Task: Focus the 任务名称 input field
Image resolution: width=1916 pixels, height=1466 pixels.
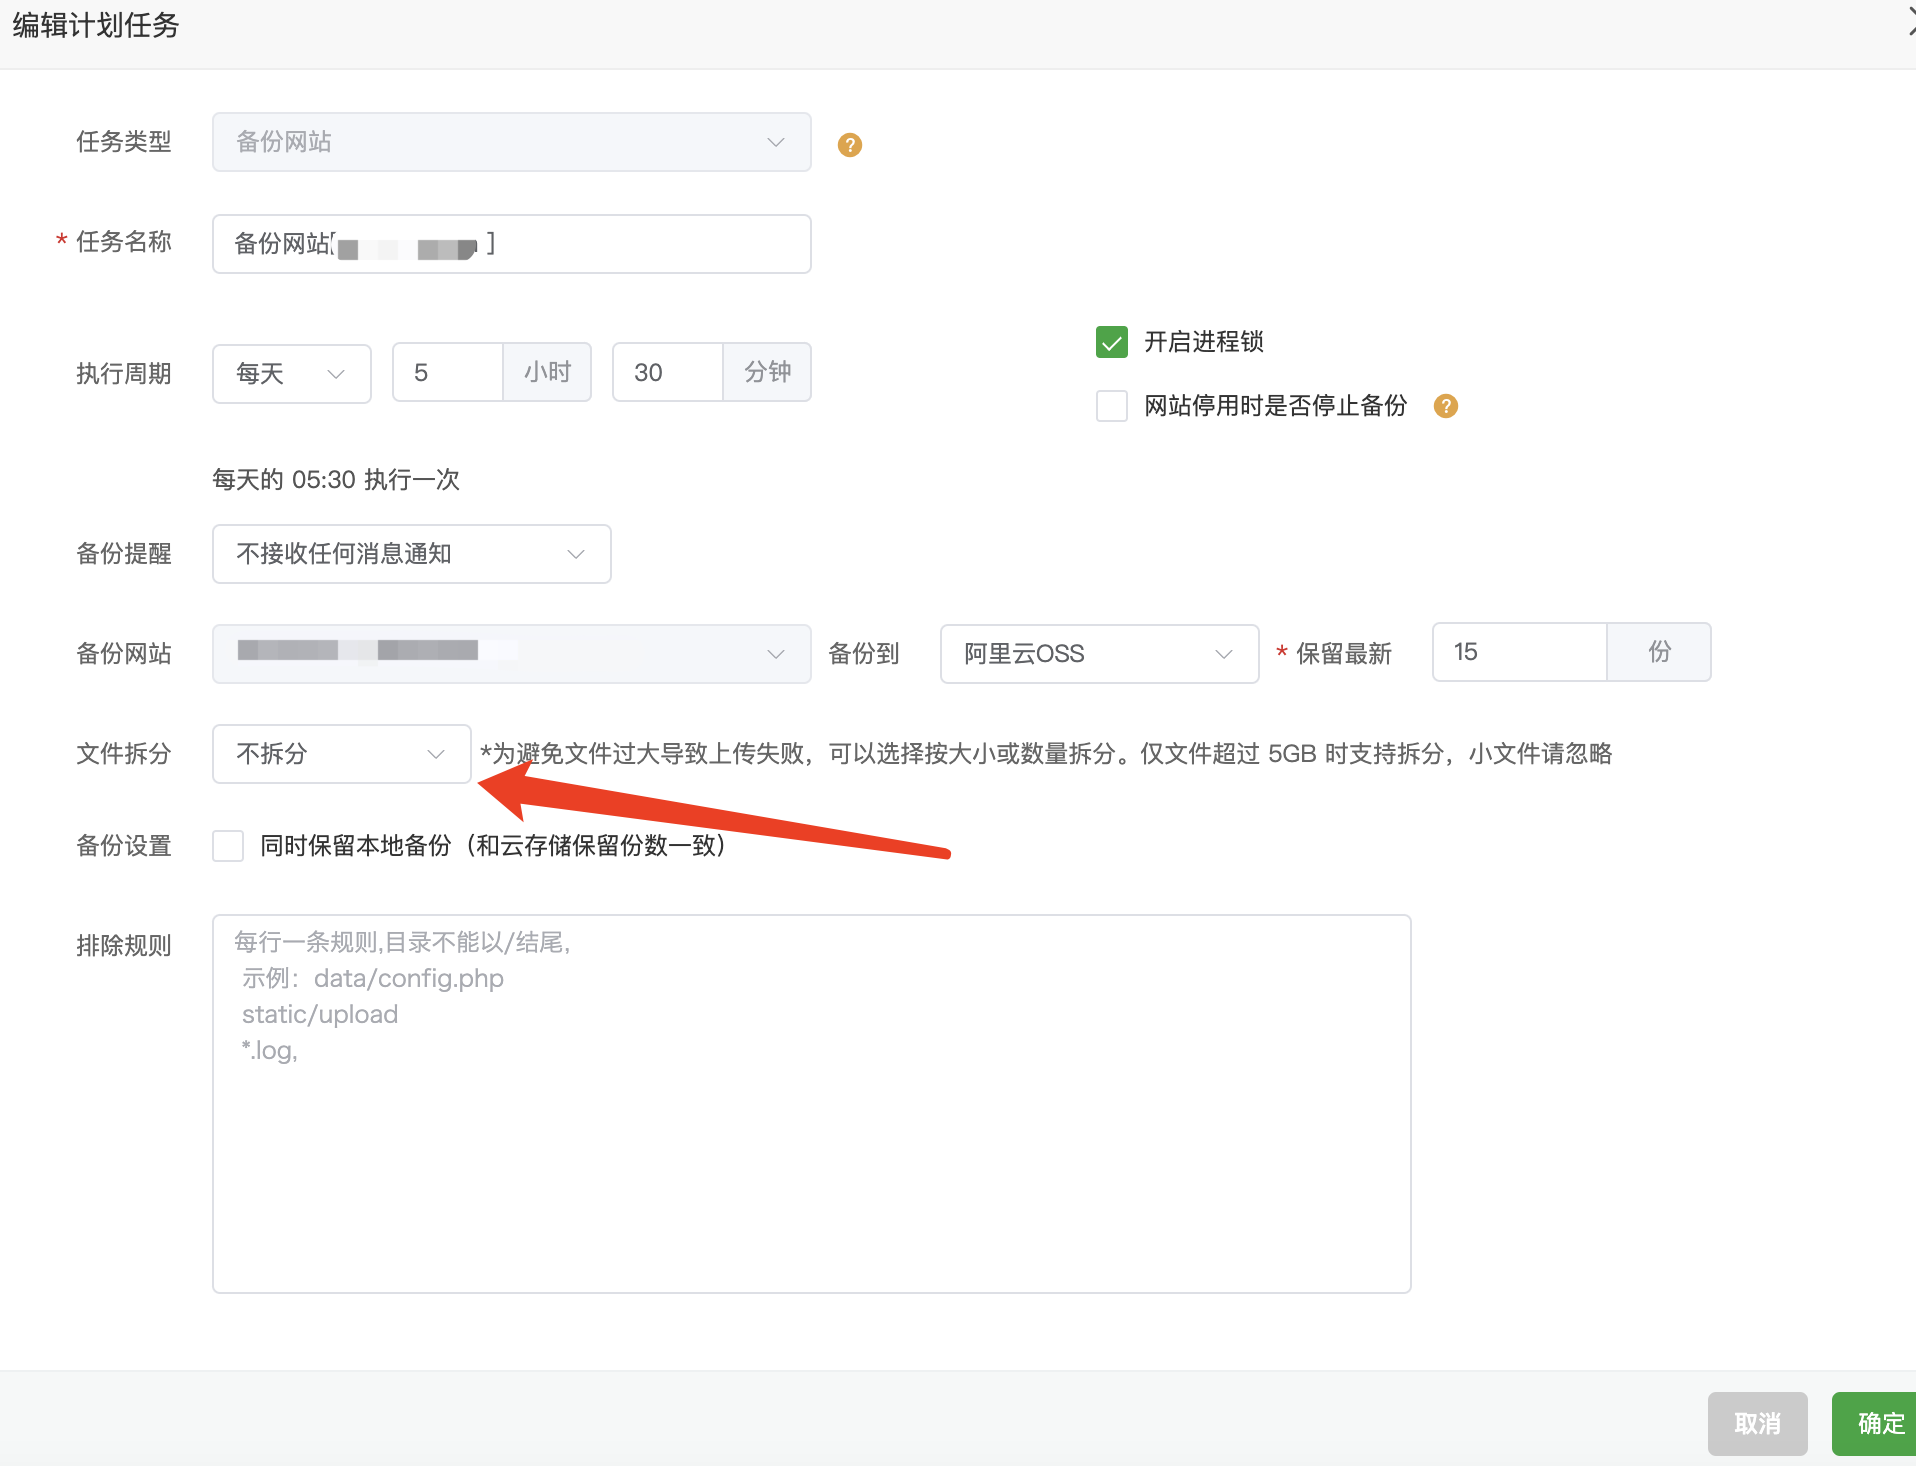Action: 512,244
